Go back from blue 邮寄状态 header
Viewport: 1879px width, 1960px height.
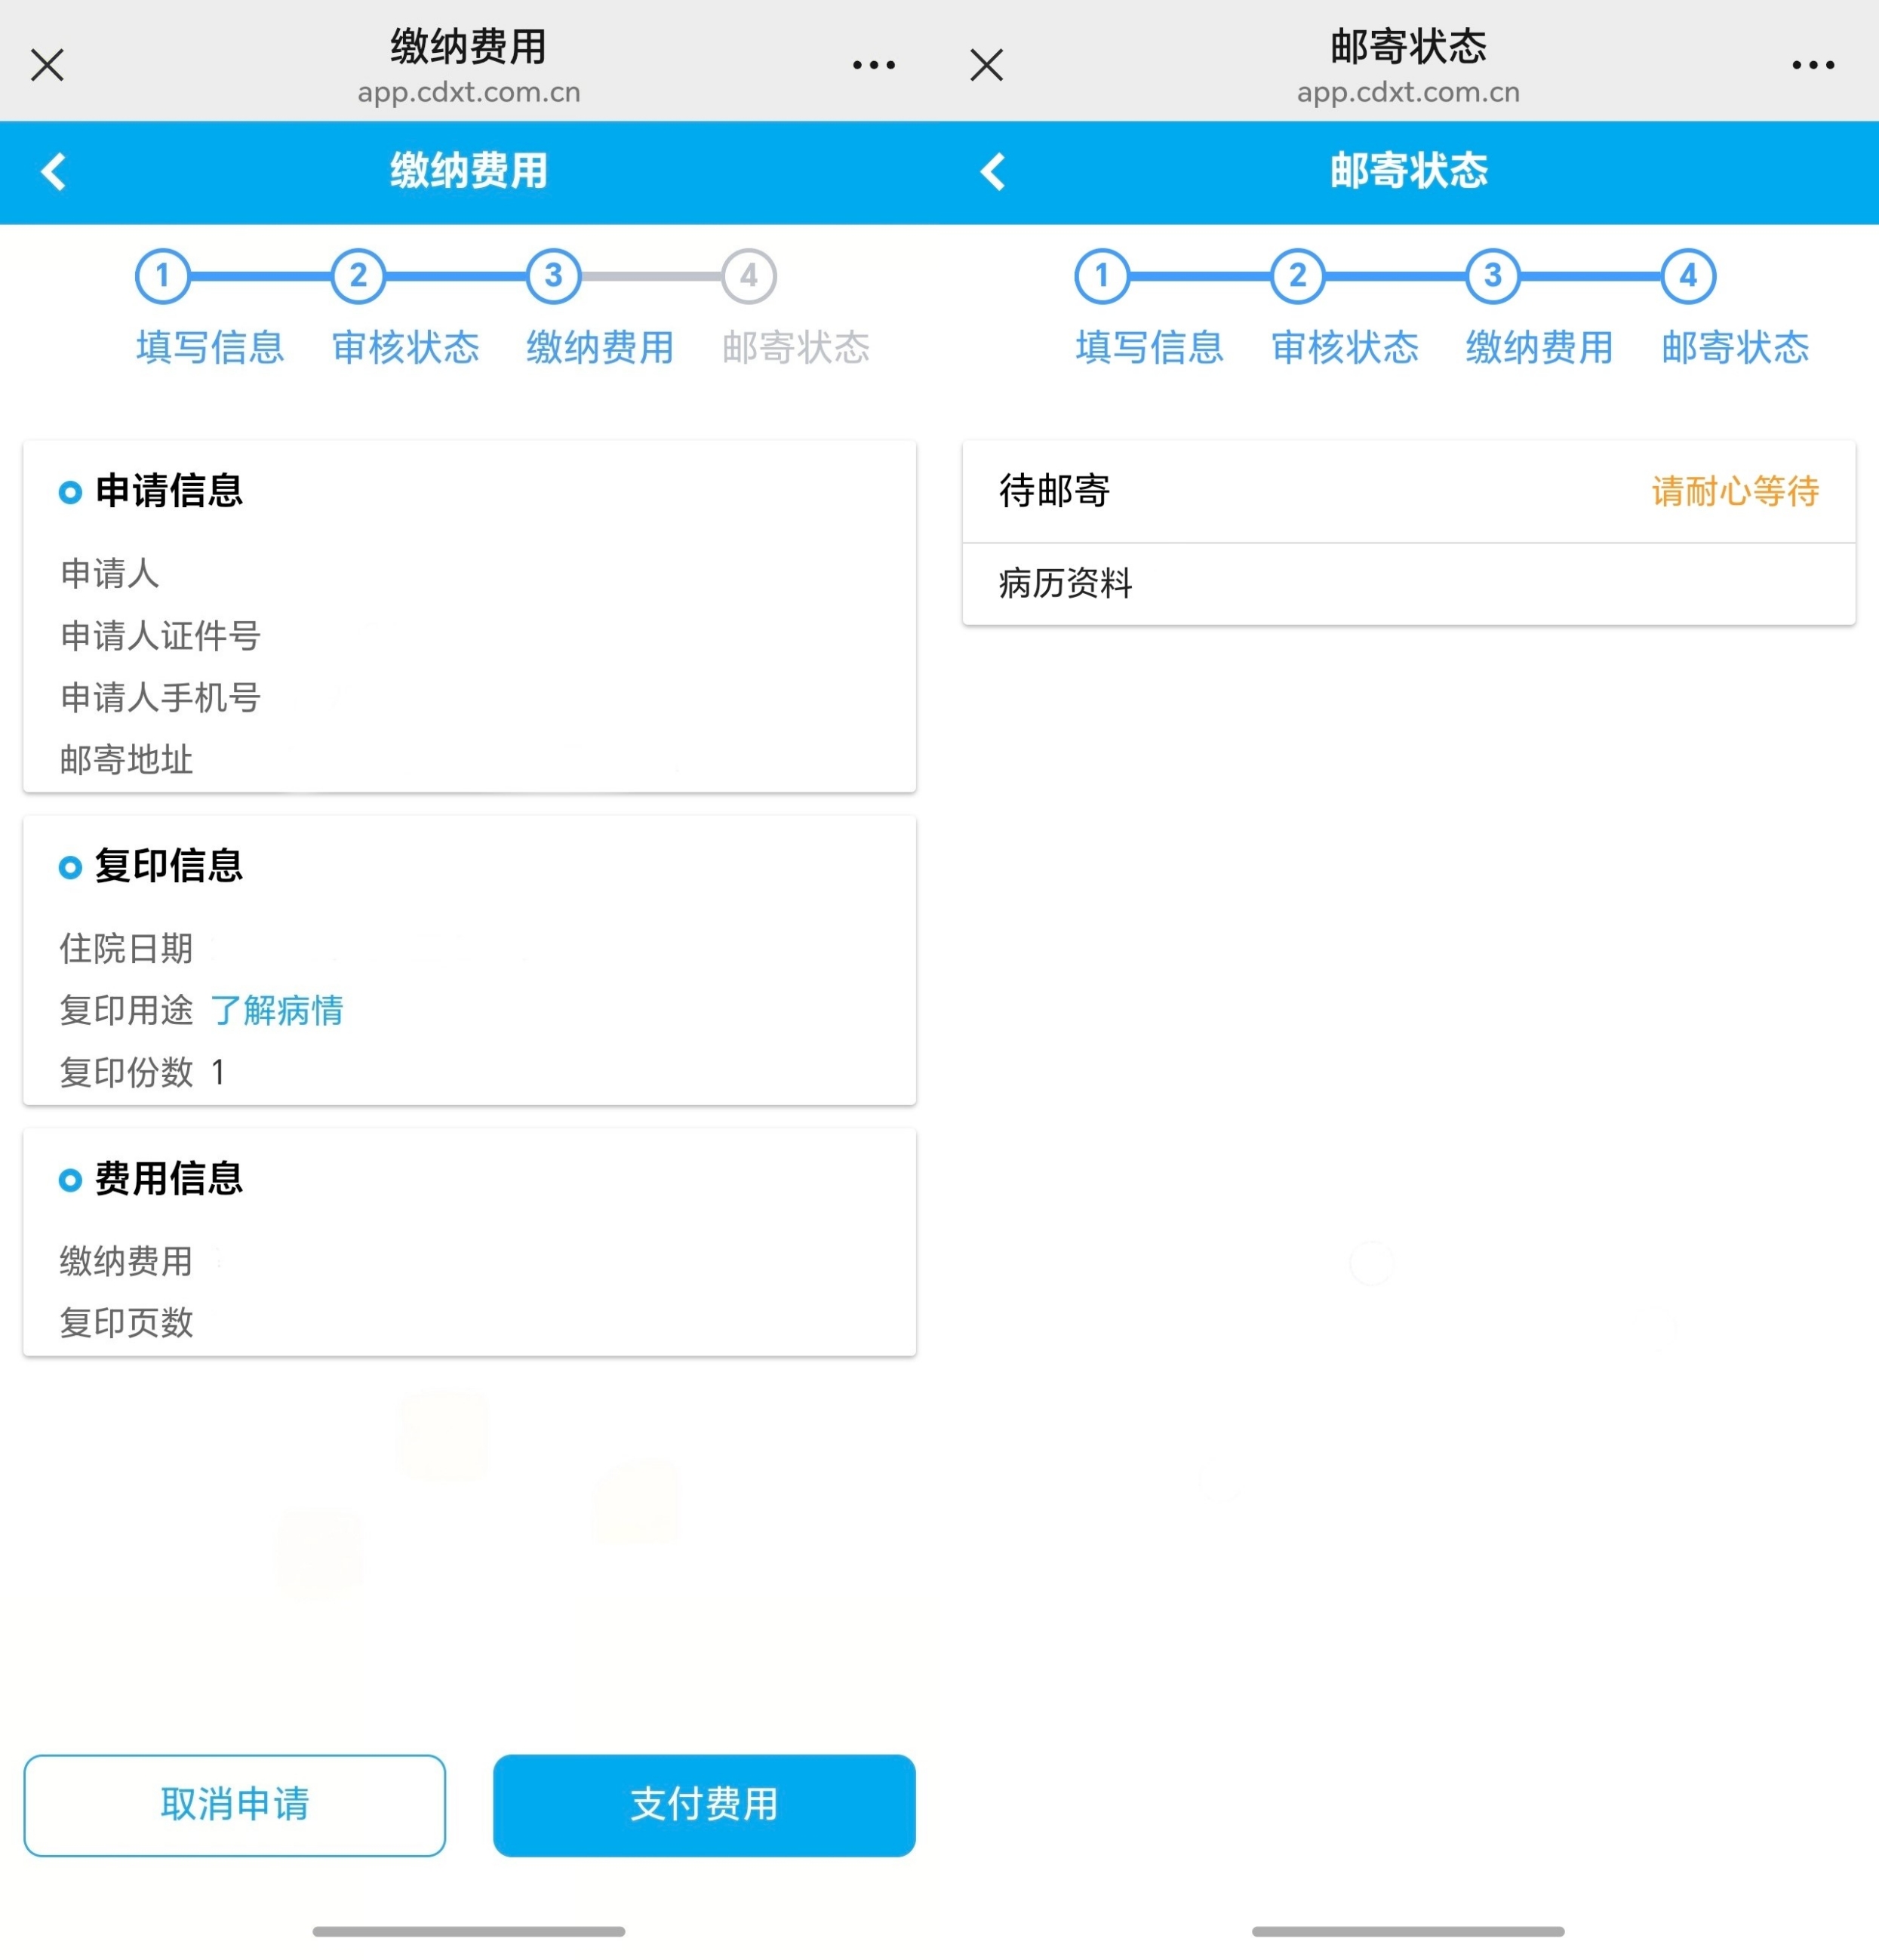tap(993, 172)
